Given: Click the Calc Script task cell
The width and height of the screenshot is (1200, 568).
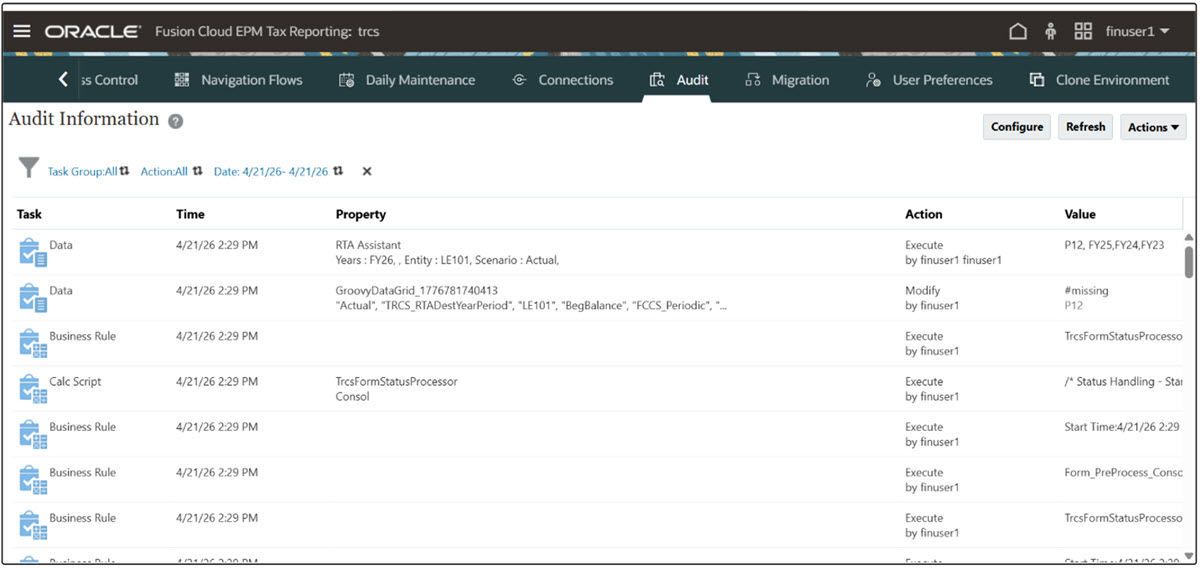Looking at the screenshot, I should (x=75, y=382).
